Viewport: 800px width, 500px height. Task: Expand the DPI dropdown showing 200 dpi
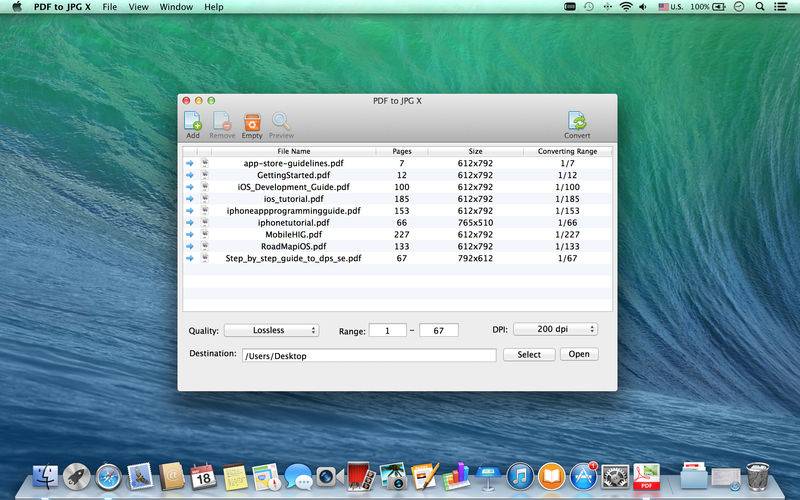point(558,329)
